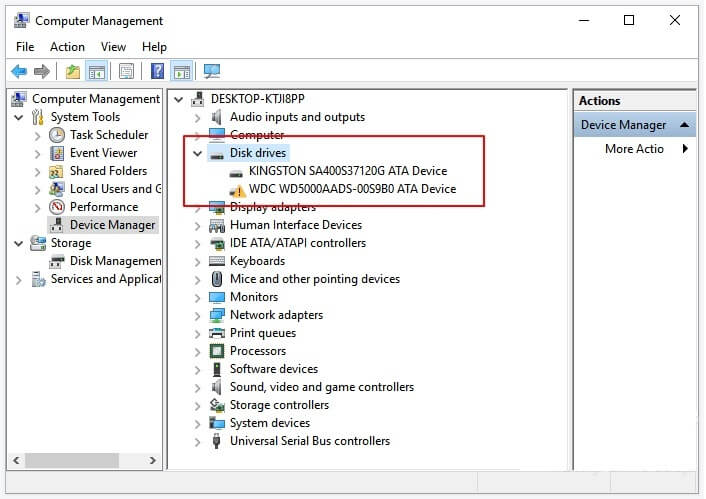706x499 pixels.
Task: Click Scan for hardware changes monitor icon
Action: tap(212, 71)
